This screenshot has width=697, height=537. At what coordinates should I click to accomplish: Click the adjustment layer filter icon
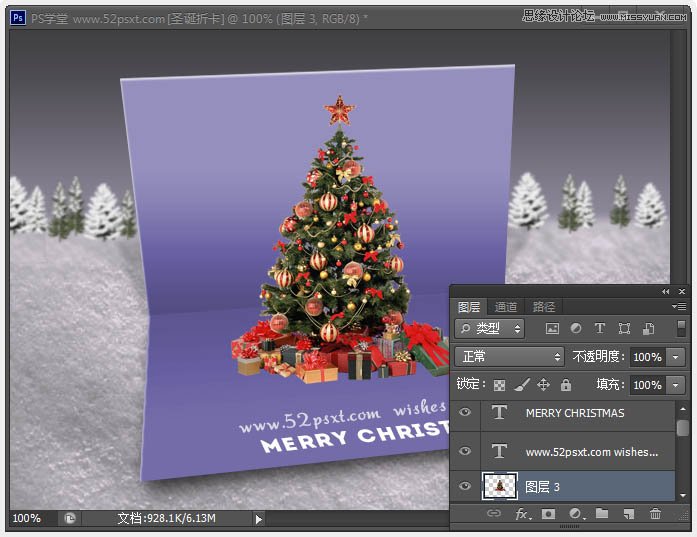point(576,328)
